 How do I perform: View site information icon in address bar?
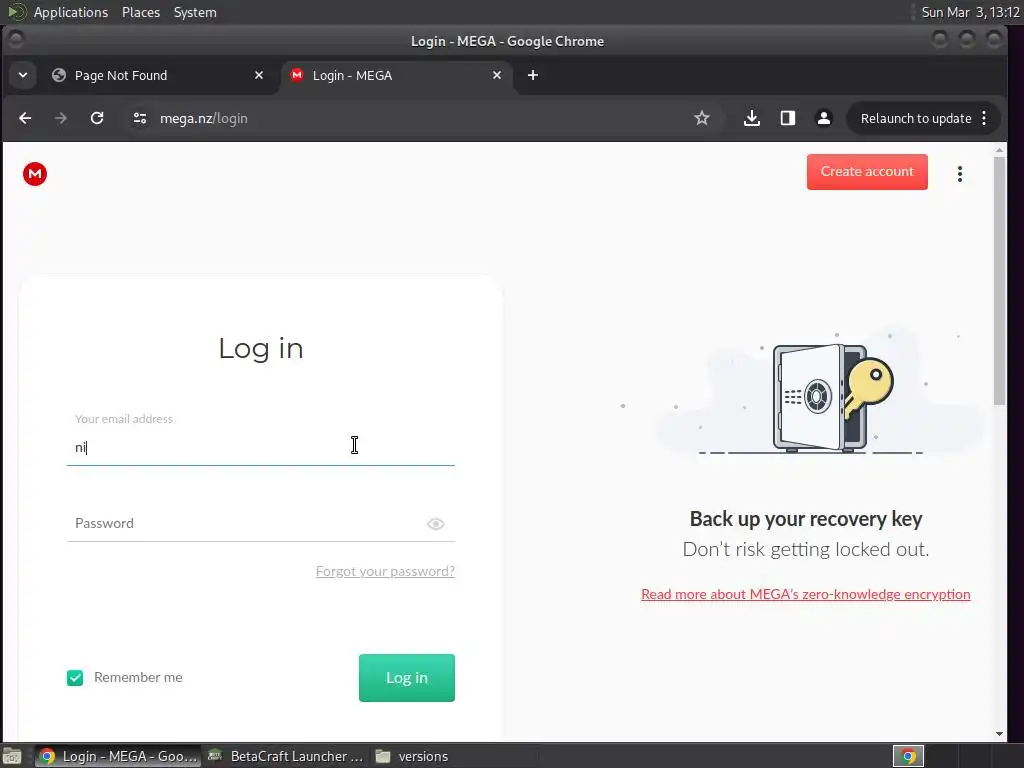tap(139, 118)
